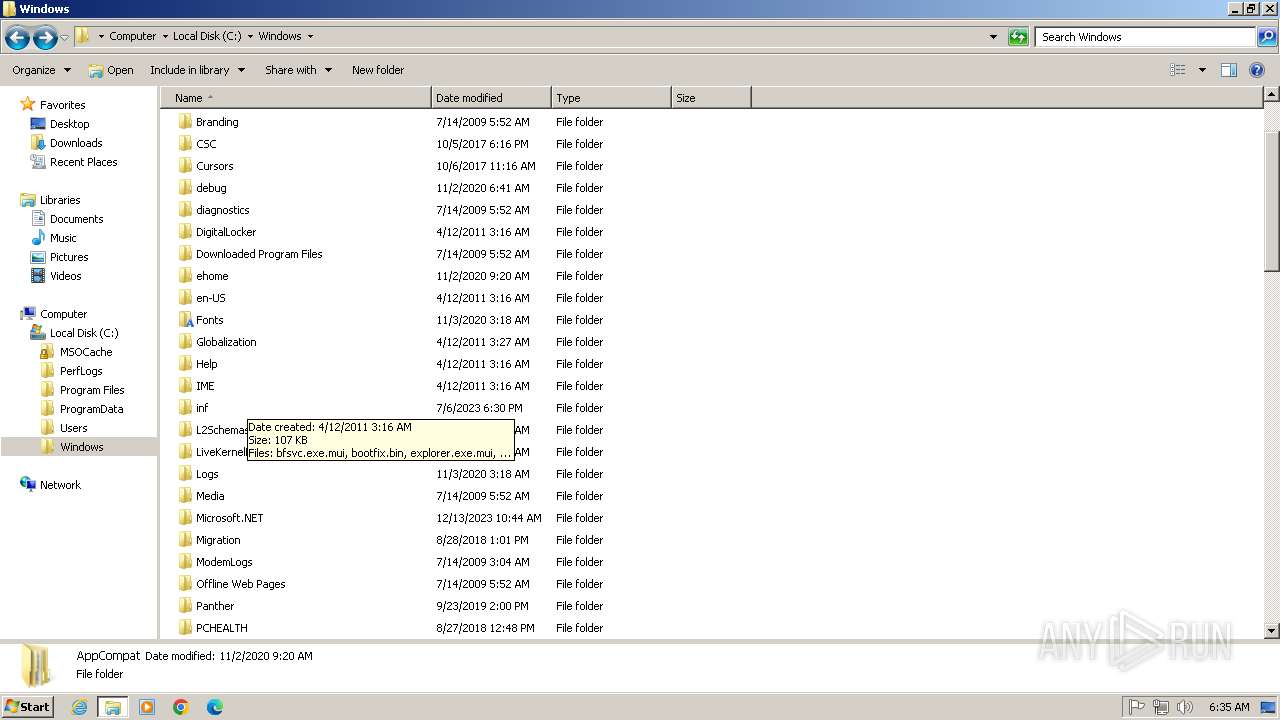Launch Microsoft Edge from the taskbar
1280x720 pixels.
(x=214, y=707)
